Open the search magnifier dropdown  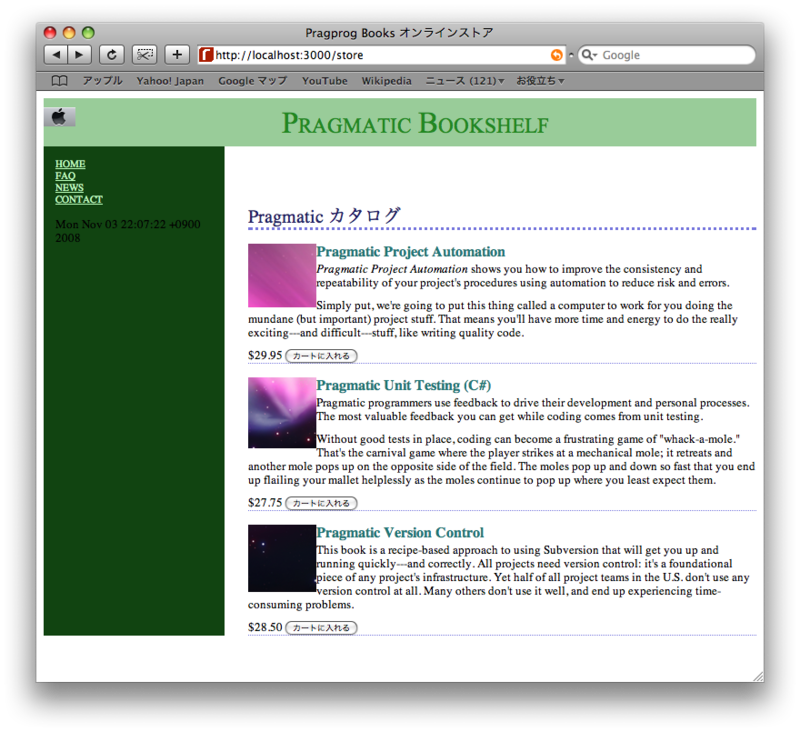[589, 55]
